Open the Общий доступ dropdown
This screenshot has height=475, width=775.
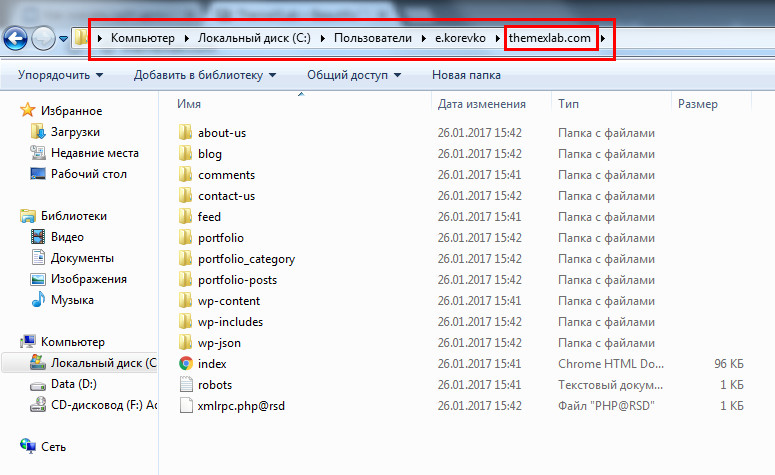354,75
